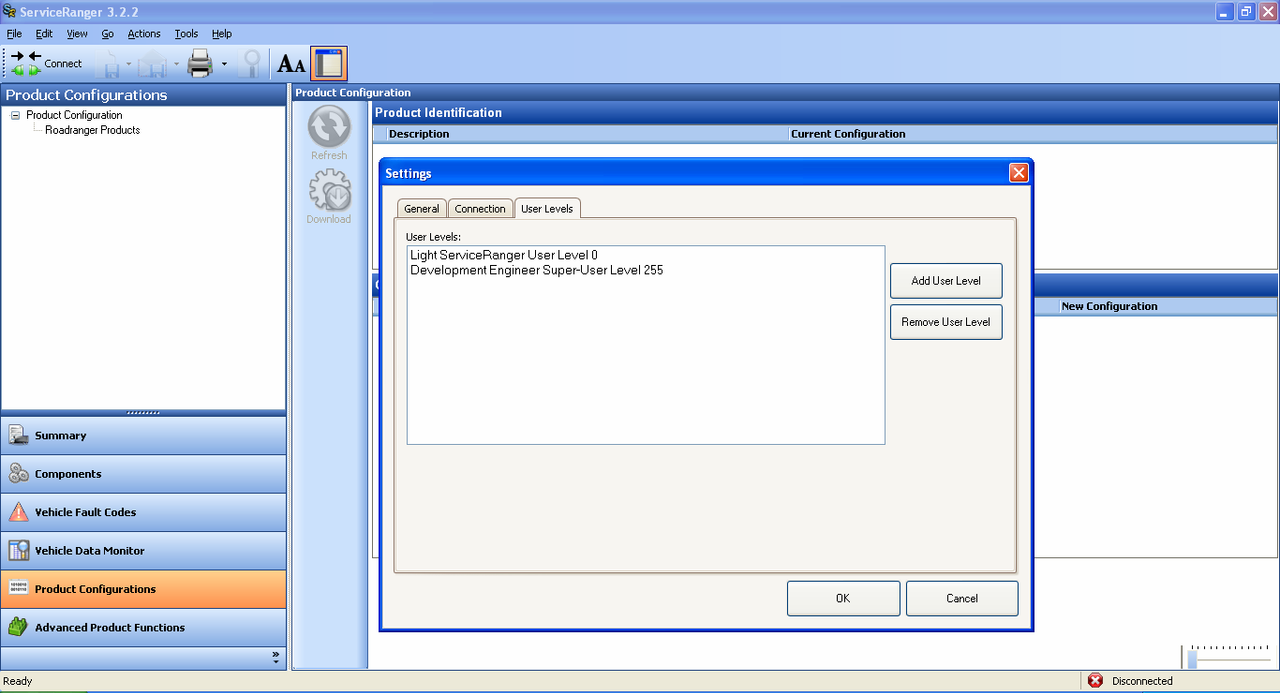Open the View menu

coord(77,33)
